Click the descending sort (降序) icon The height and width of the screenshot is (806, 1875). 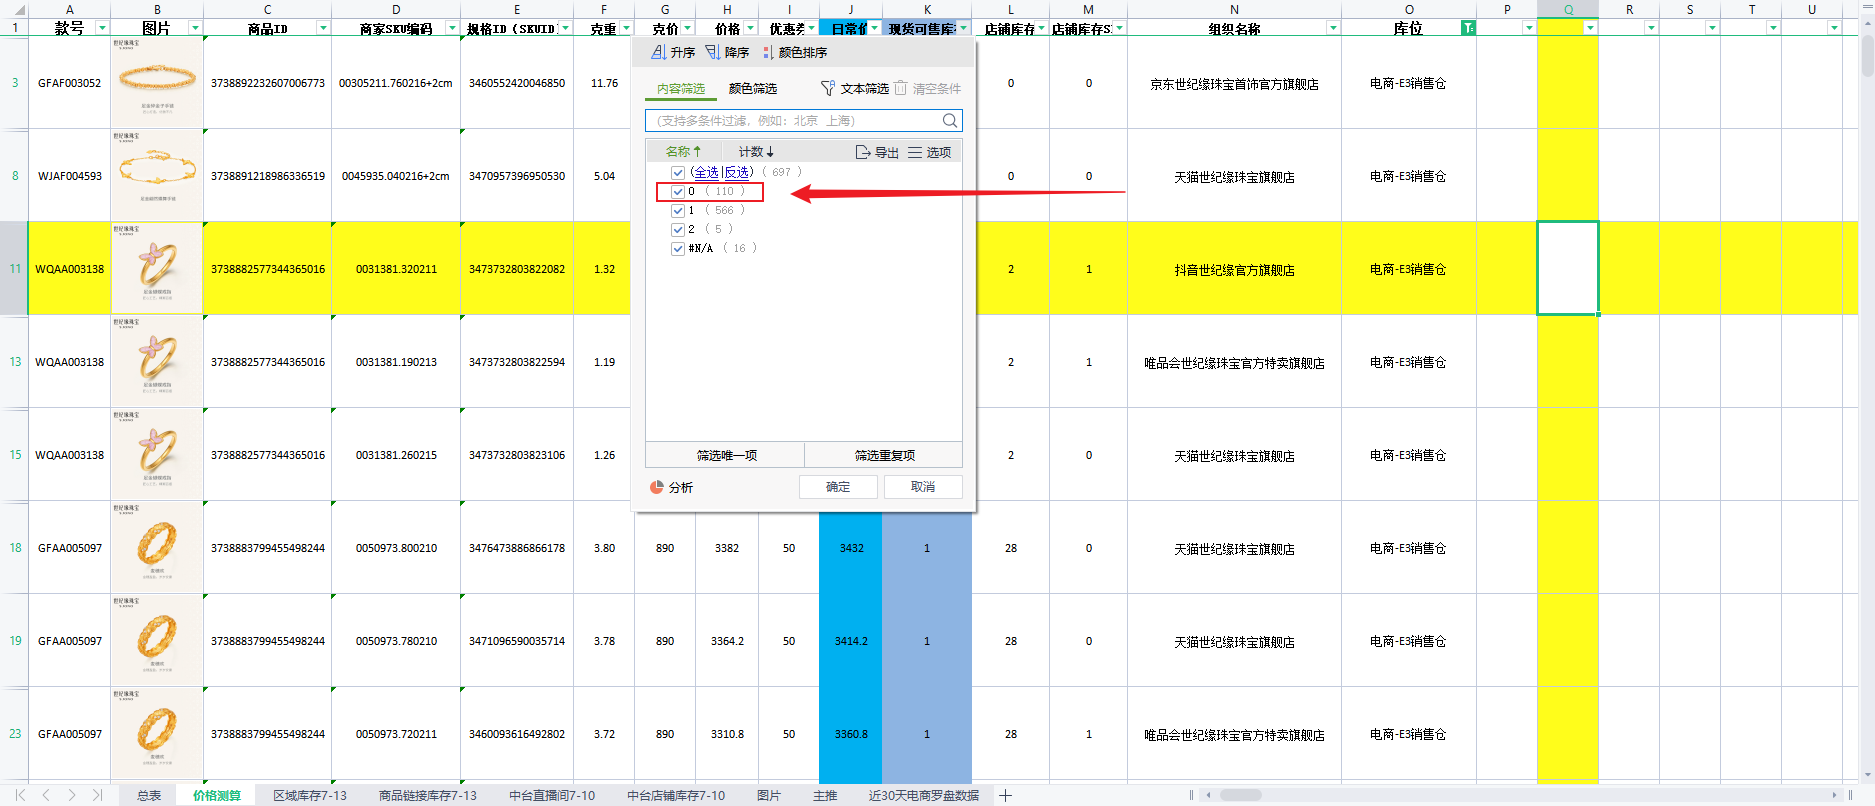(713, 52)
